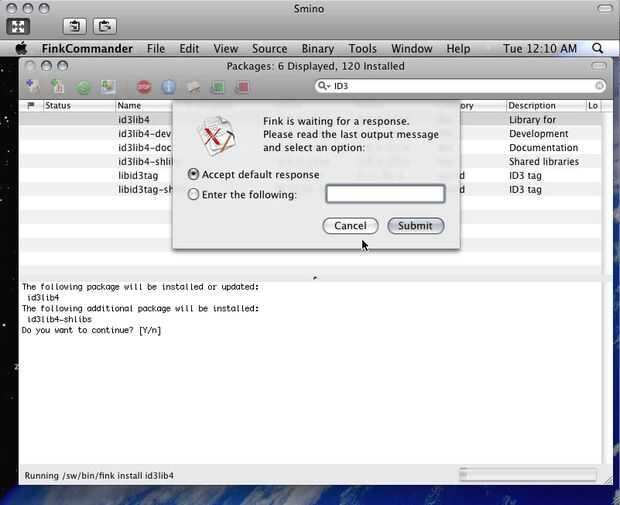This screenshot has width=620, height=505.
Task: Click the 'Library for' description cell
Action: pos(532,119)
